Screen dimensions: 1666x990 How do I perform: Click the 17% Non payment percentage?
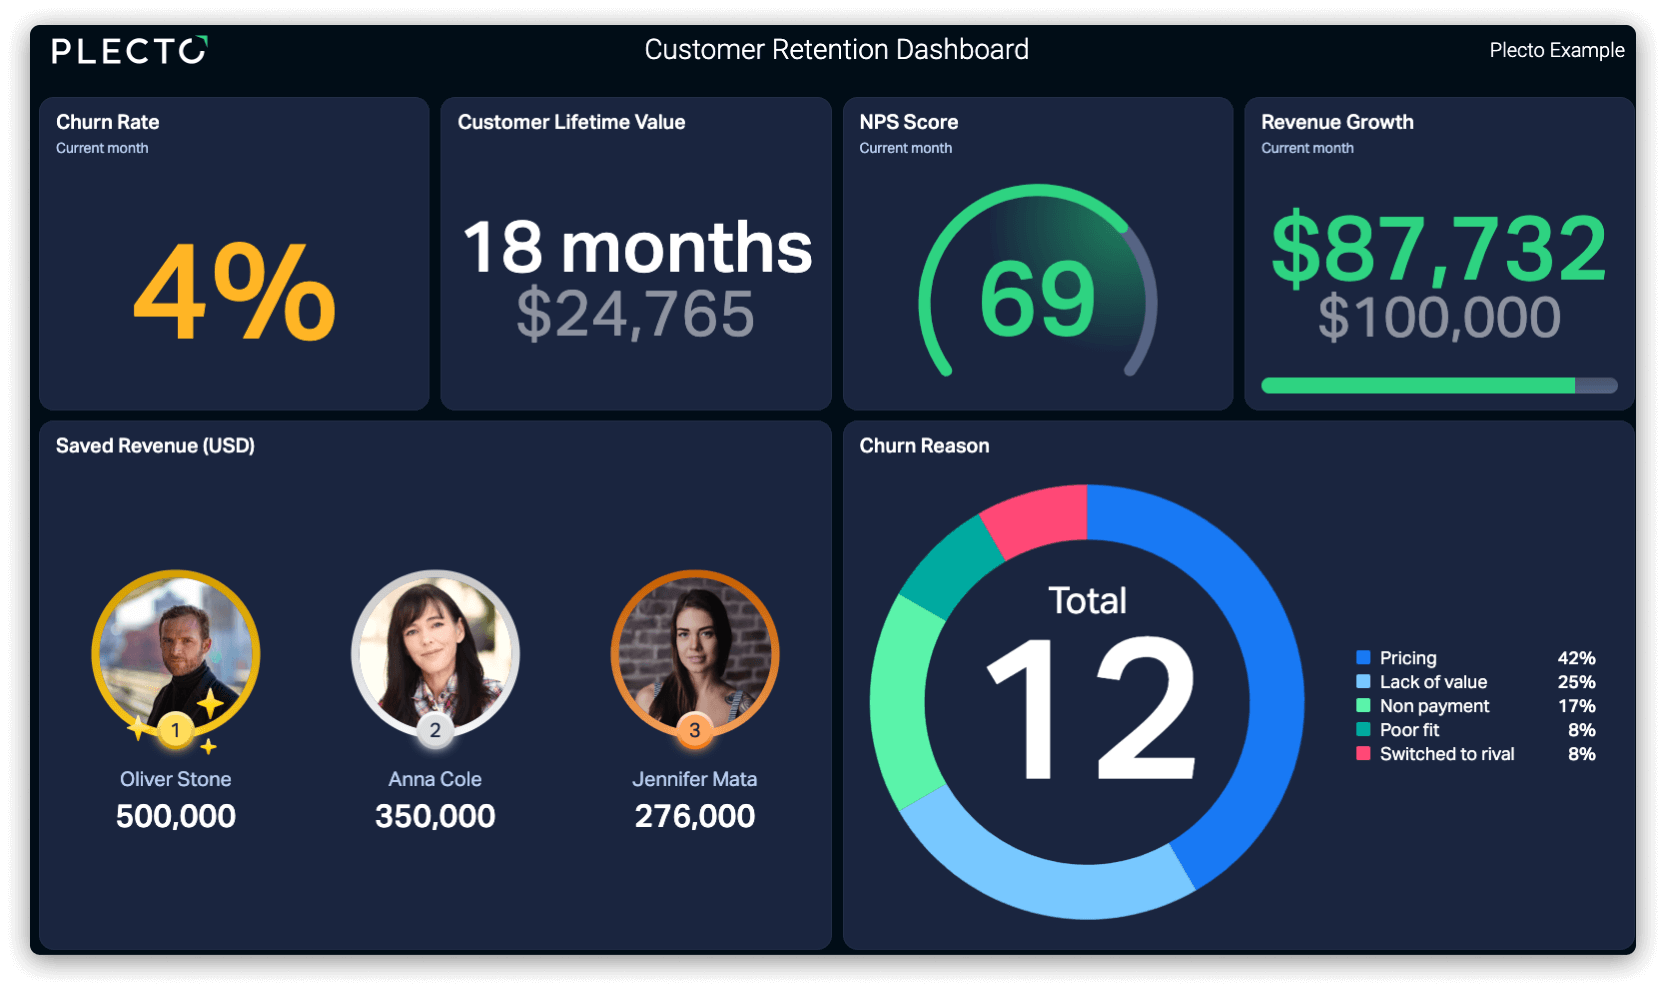pyautogui.click(x=1576, y=706)
